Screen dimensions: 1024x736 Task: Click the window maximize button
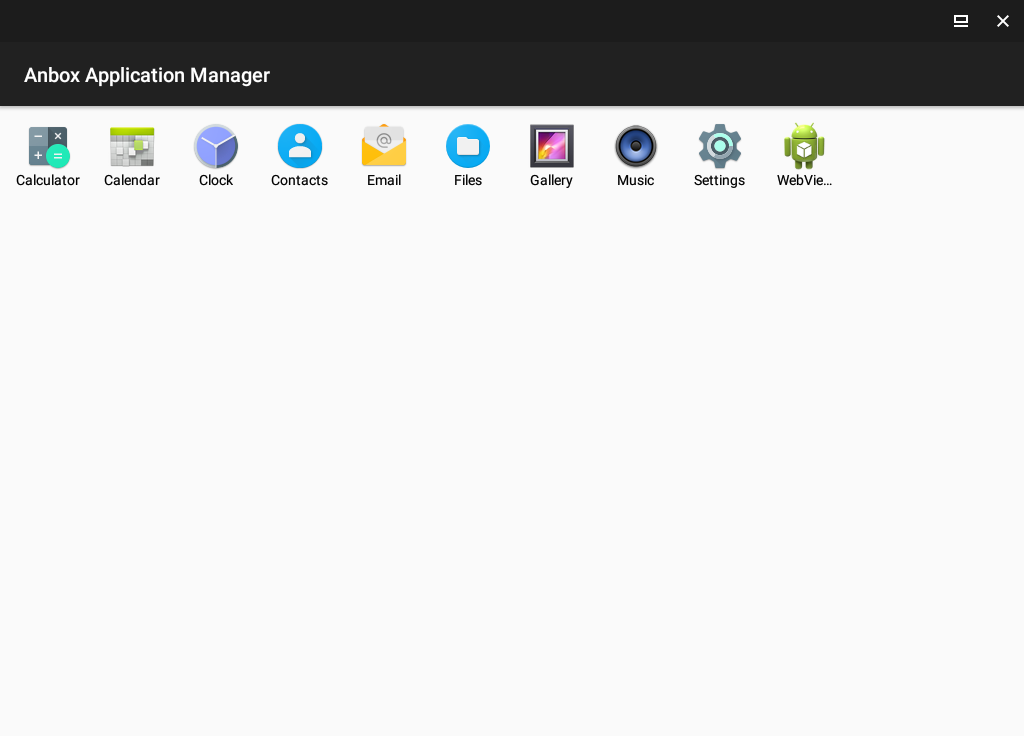click(x=961, y=21)
